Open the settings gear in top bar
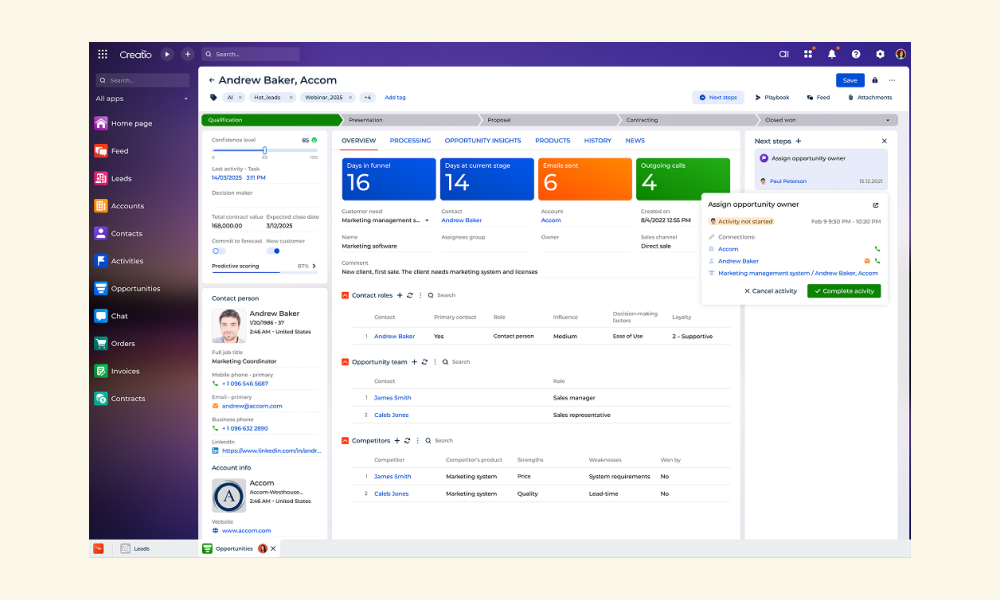This screenshot has width=1000, height=600. [880, 54]
